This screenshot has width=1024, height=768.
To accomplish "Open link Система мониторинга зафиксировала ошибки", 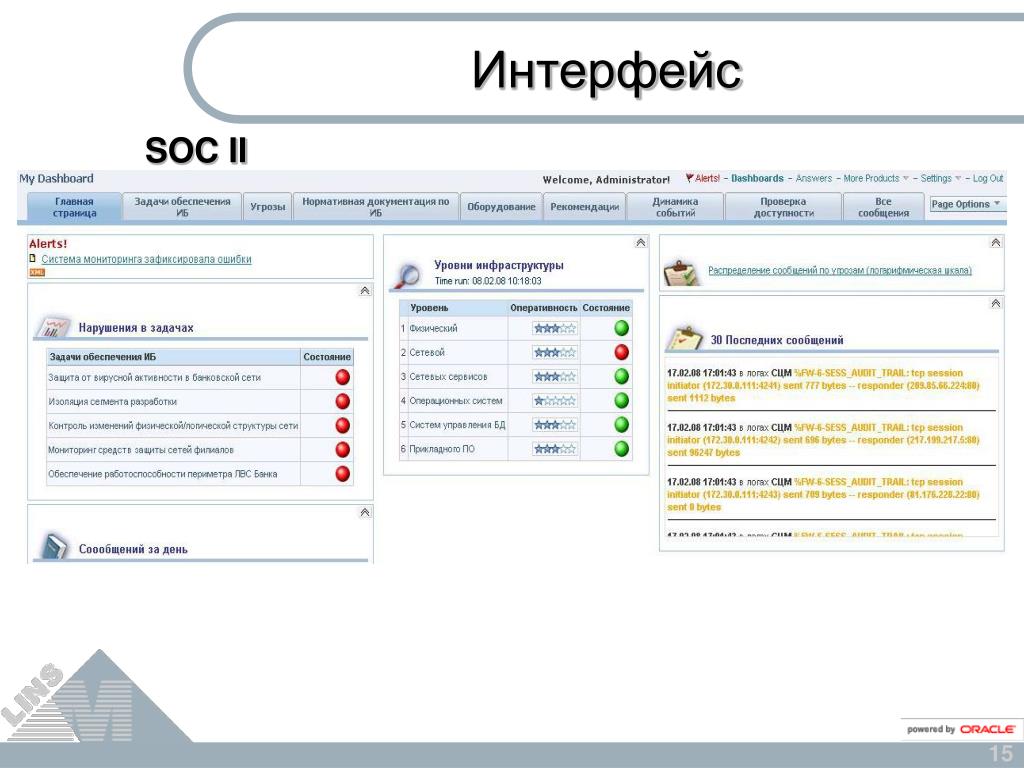I will (x=146, y=259).
